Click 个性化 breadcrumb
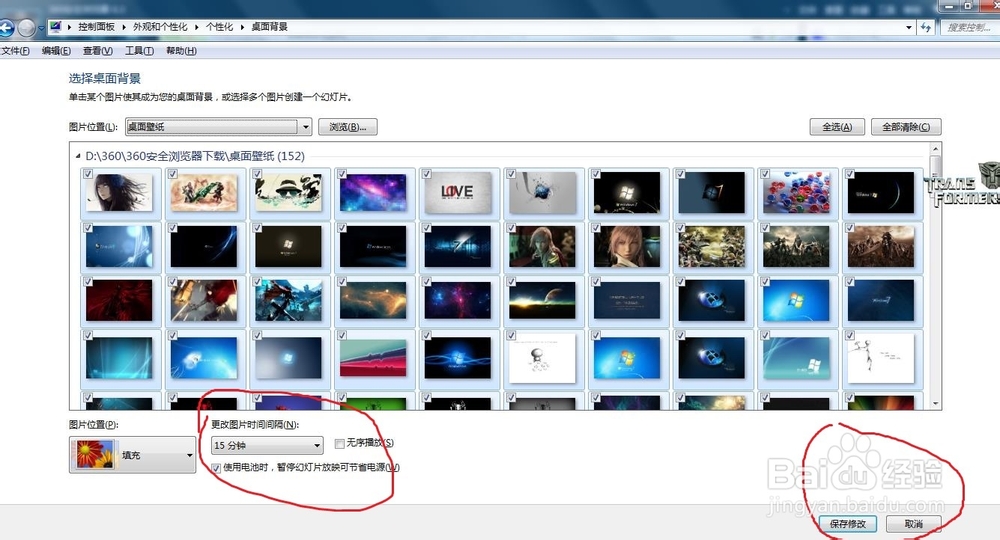This screenshot has width=1000, height=540. 219,27
